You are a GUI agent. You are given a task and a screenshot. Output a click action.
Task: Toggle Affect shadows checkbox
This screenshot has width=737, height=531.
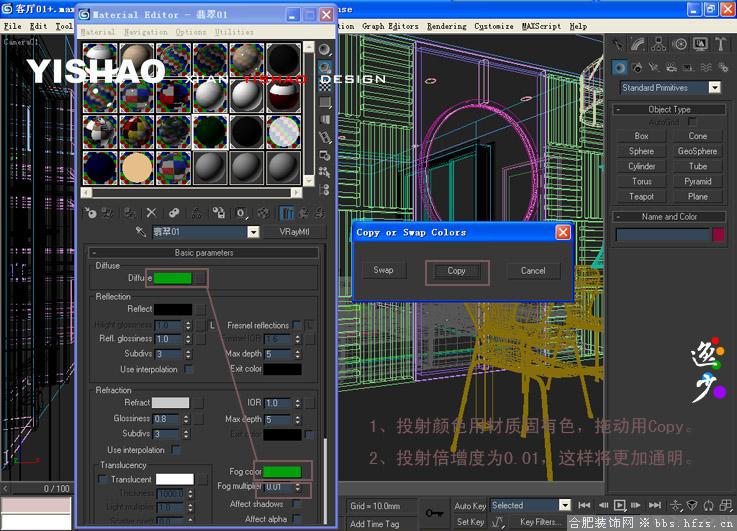click(297, 504)
